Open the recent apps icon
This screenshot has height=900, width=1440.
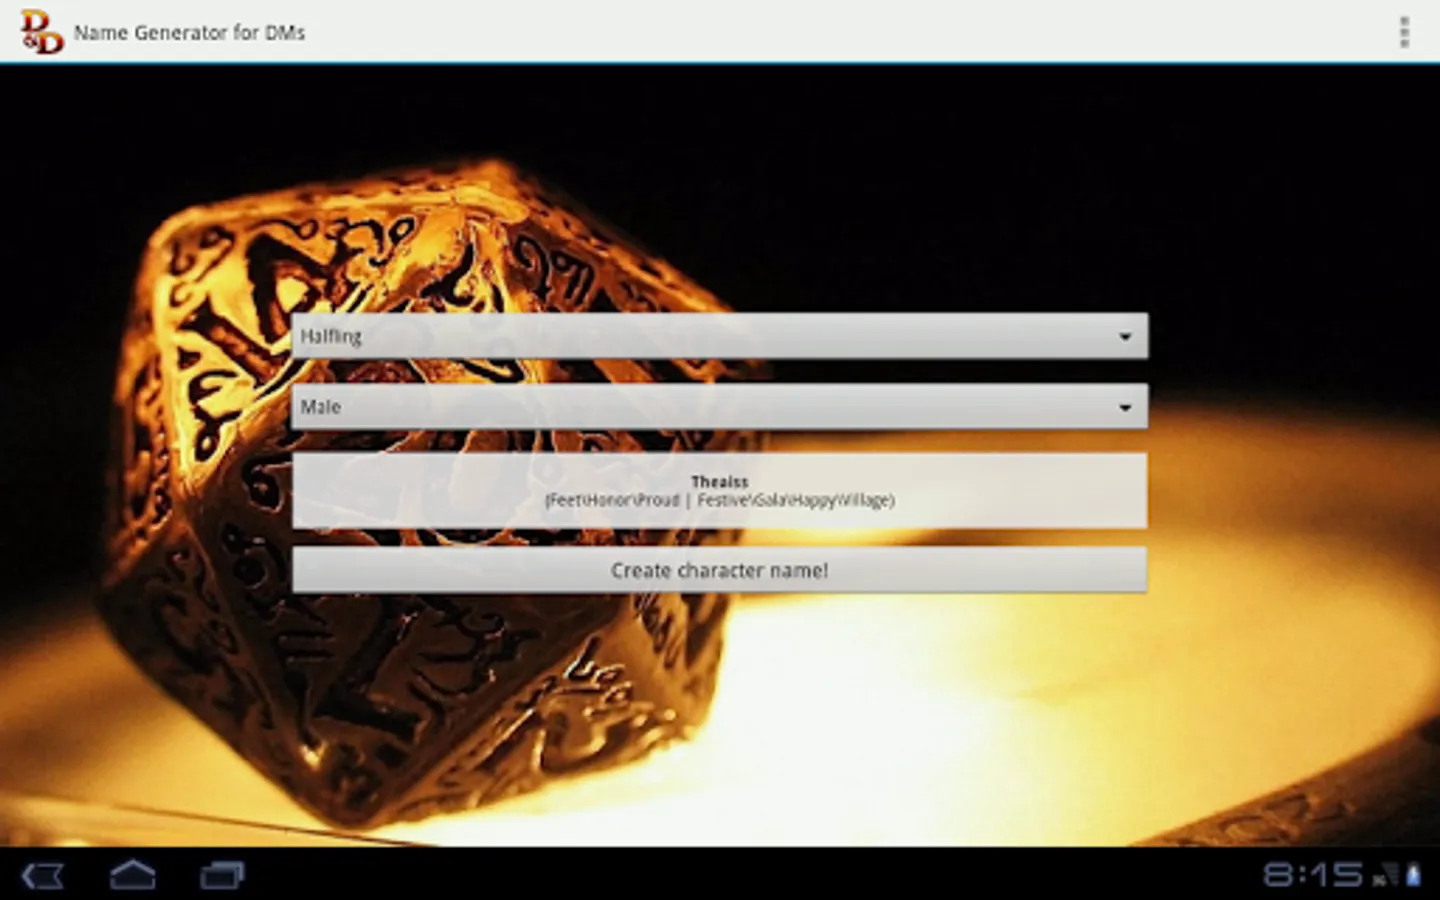click(x=222, y=876)
